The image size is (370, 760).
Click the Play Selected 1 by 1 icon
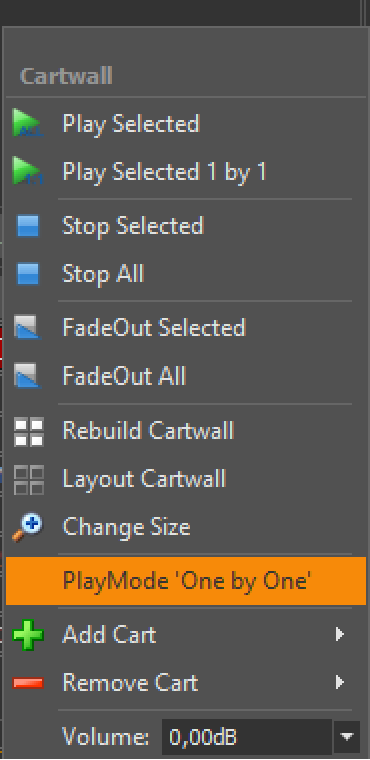coord(27,171)
